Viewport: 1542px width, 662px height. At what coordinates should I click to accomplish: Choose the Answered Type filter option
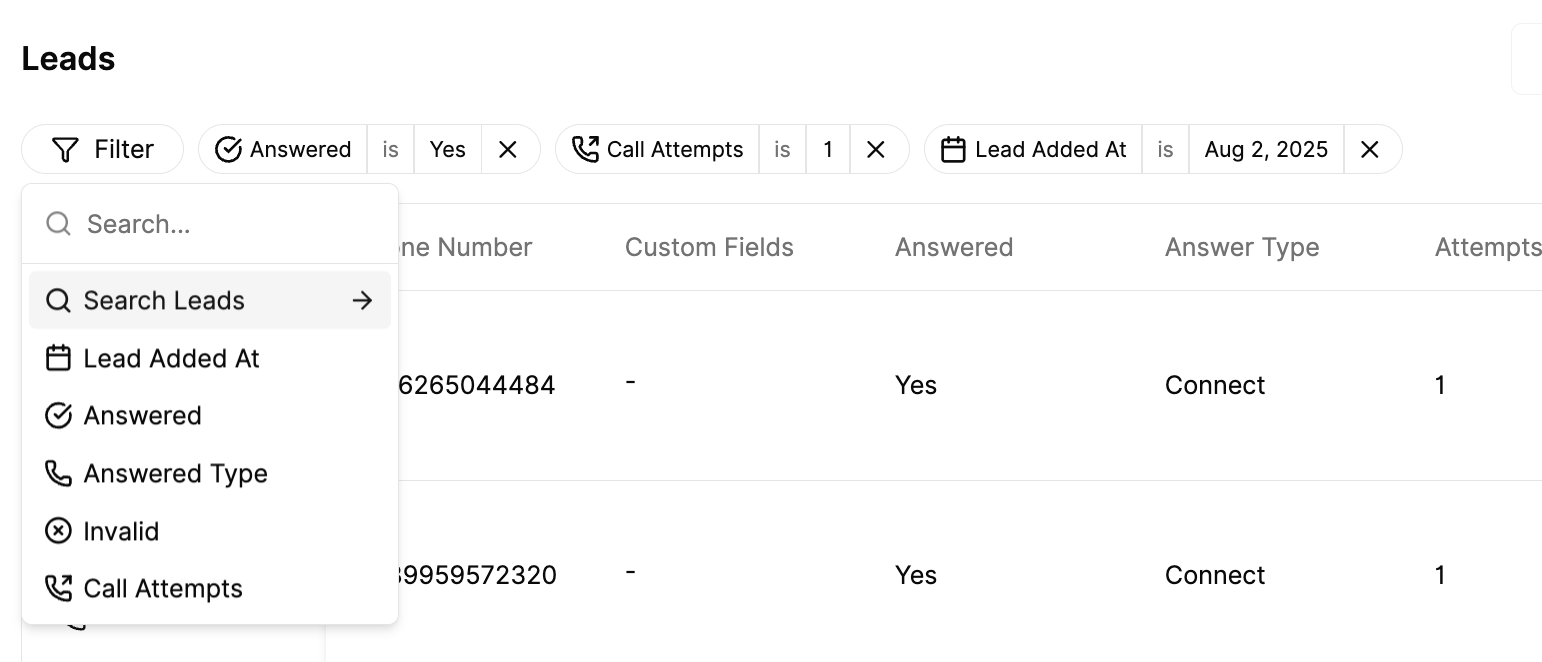pos(175,474)
